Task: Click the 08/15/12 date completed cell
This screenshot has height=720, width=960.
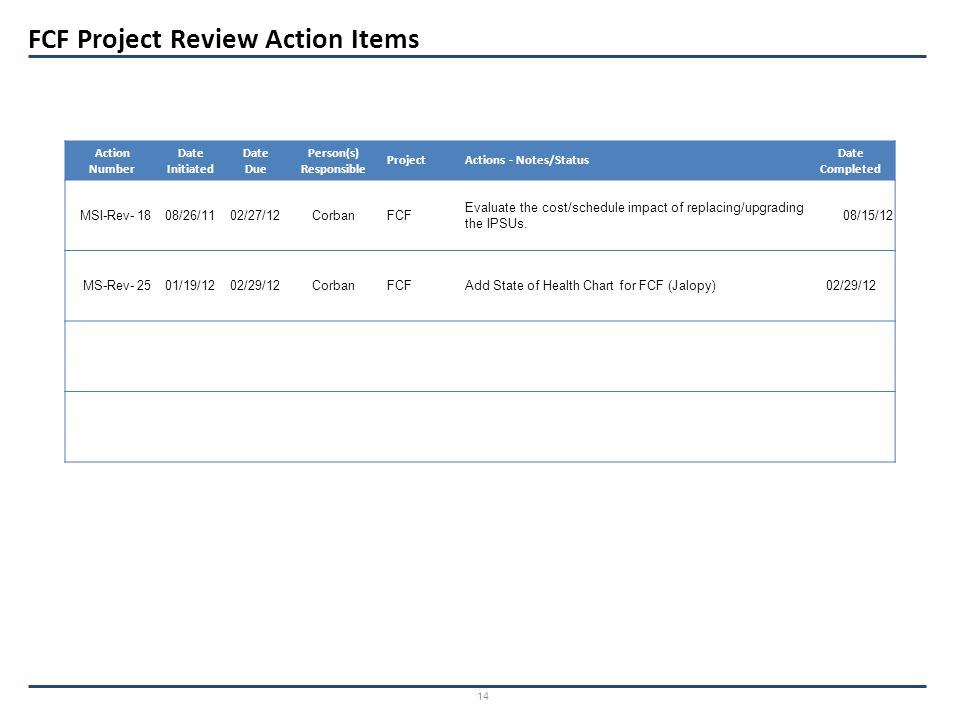Action: click(868, 216)
